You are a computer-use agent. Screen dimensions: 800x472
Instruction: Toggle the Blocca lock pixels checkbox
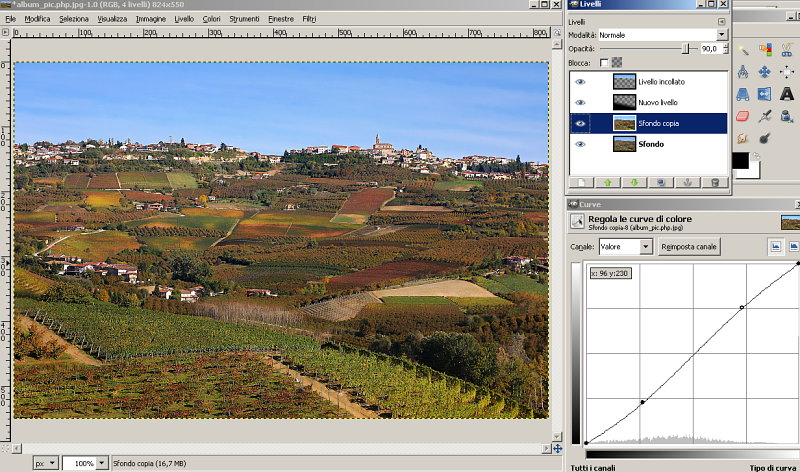click(x=604, y=63)
